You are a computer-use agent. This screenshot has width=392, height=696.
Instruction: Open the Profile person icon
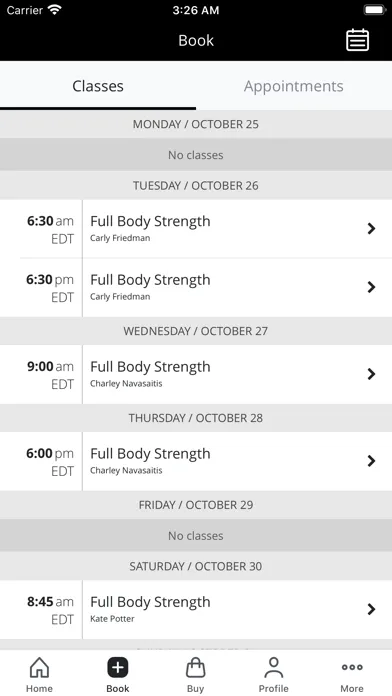273,668
